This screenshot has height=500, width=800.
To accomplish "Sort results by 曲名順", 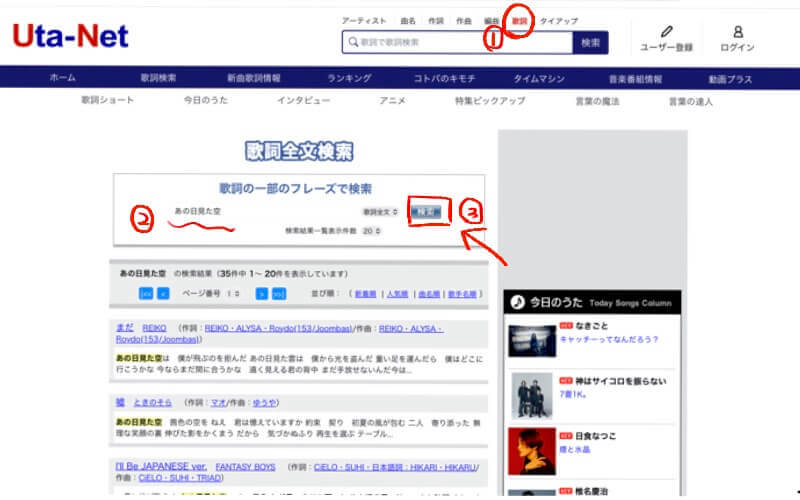I will (429, 294).
